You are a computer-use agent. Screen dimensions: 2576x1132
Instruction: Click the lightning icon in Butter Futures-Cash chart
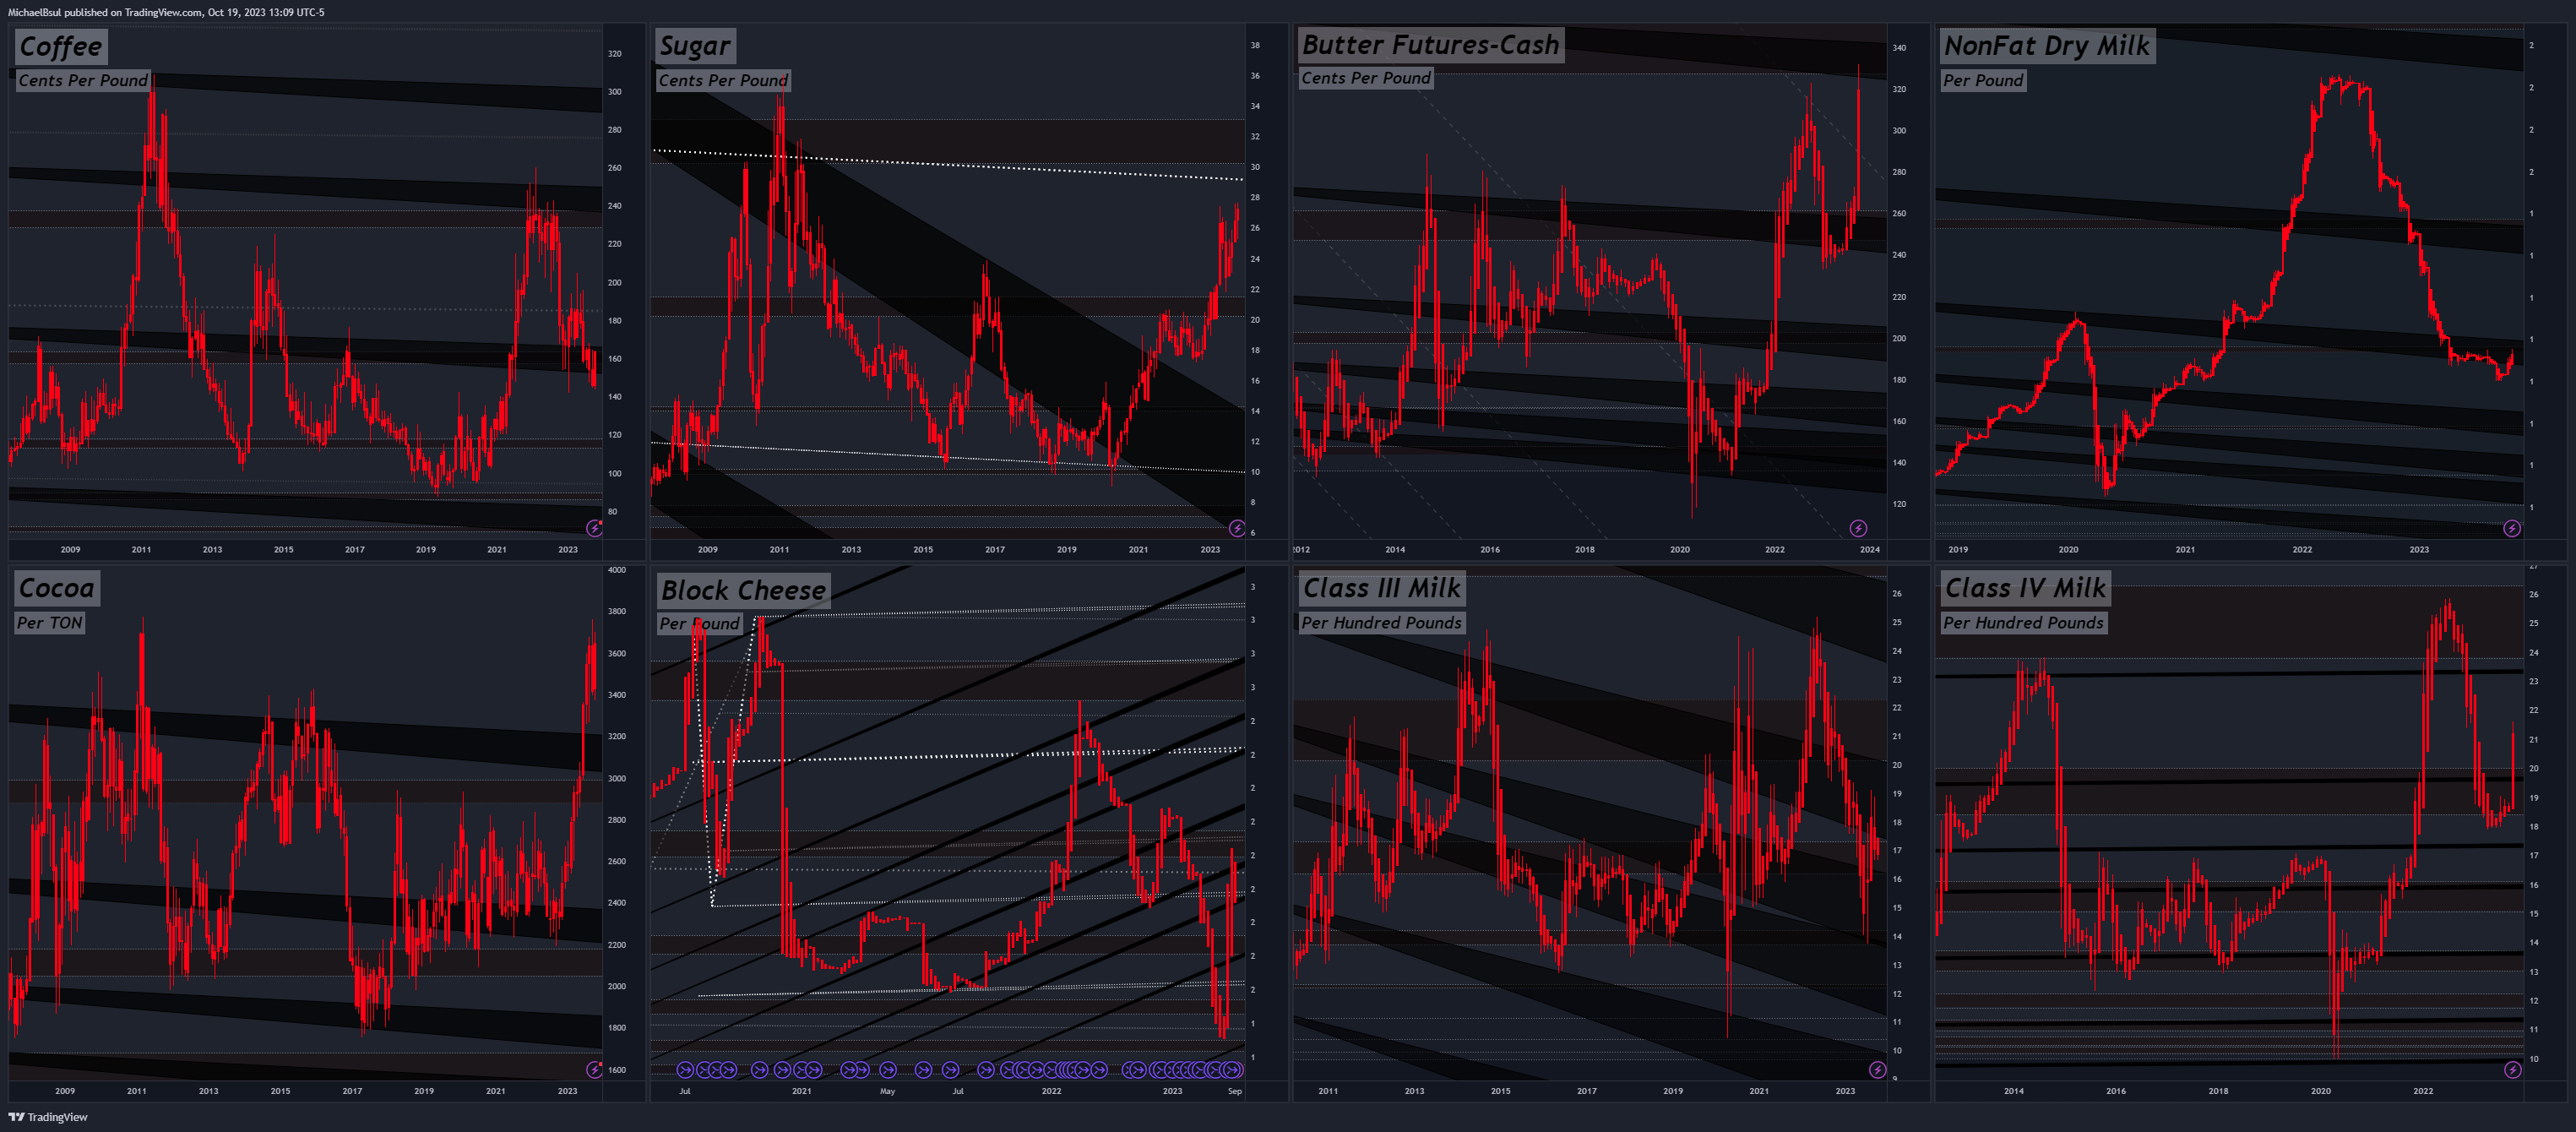pyautogui.click(x=1858, y=528)
